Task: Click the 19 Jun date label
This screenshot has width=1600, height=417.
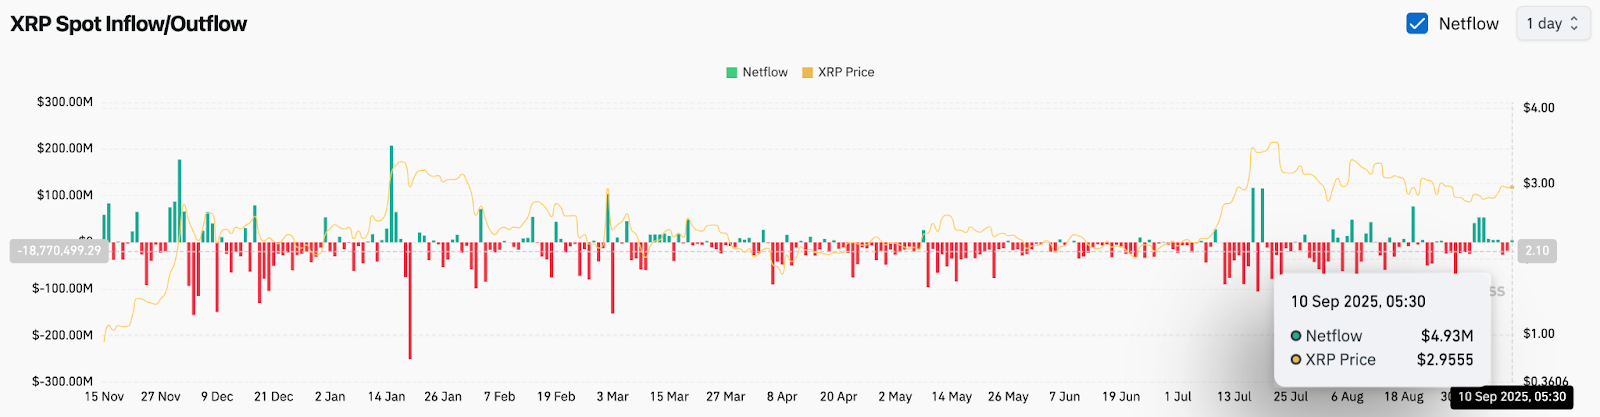Action: 1121,397
